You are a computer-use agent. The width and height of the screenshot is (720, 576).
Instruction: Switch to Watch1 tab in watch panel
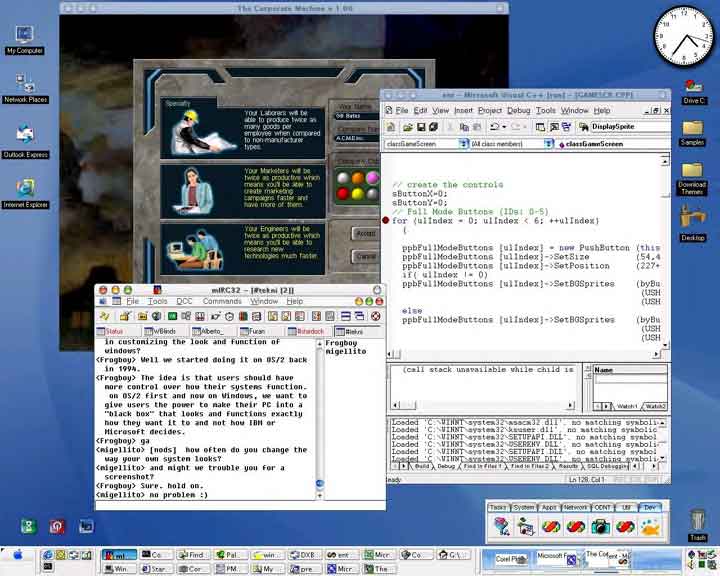[x=627, y=407]
